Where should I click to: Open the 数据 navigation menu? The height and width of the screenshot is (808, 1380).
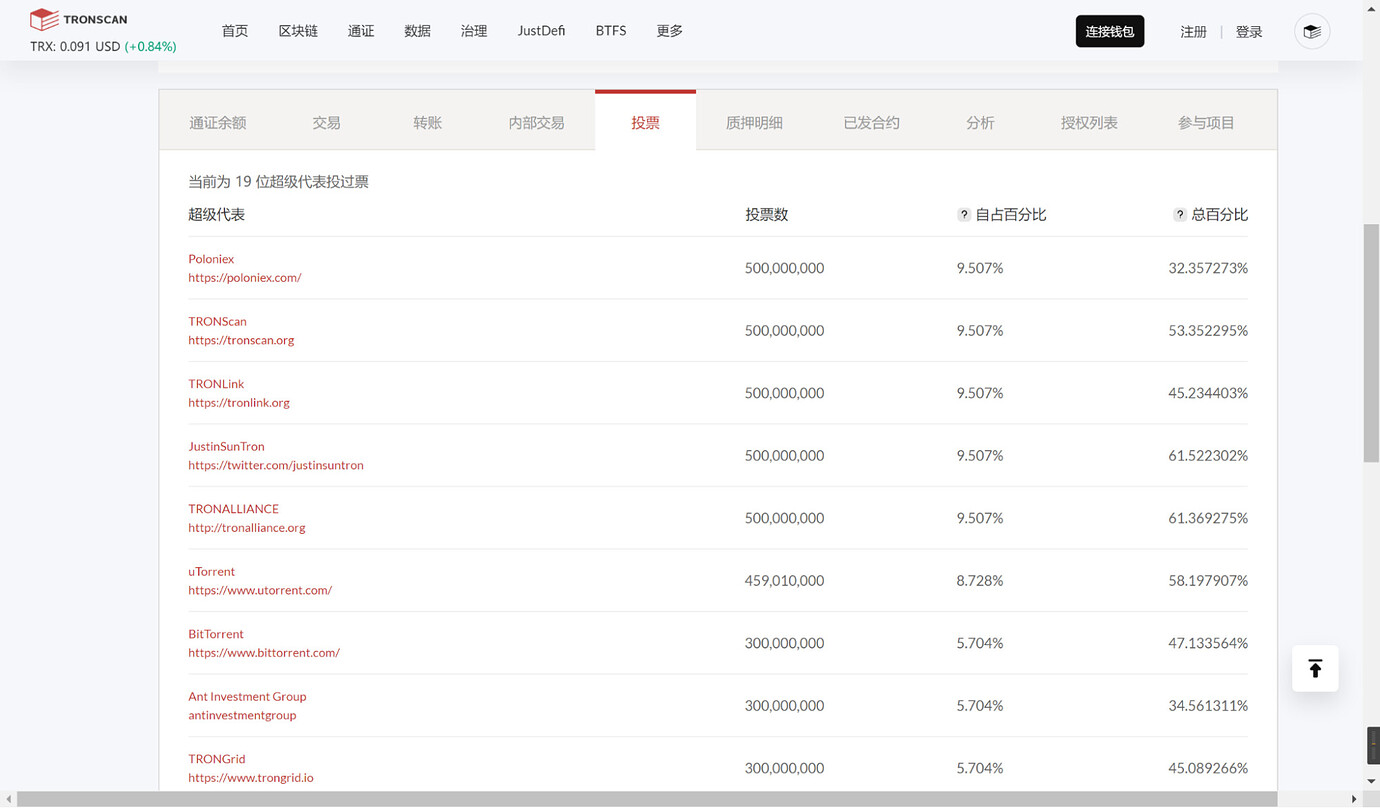click(x=417, y=30)
